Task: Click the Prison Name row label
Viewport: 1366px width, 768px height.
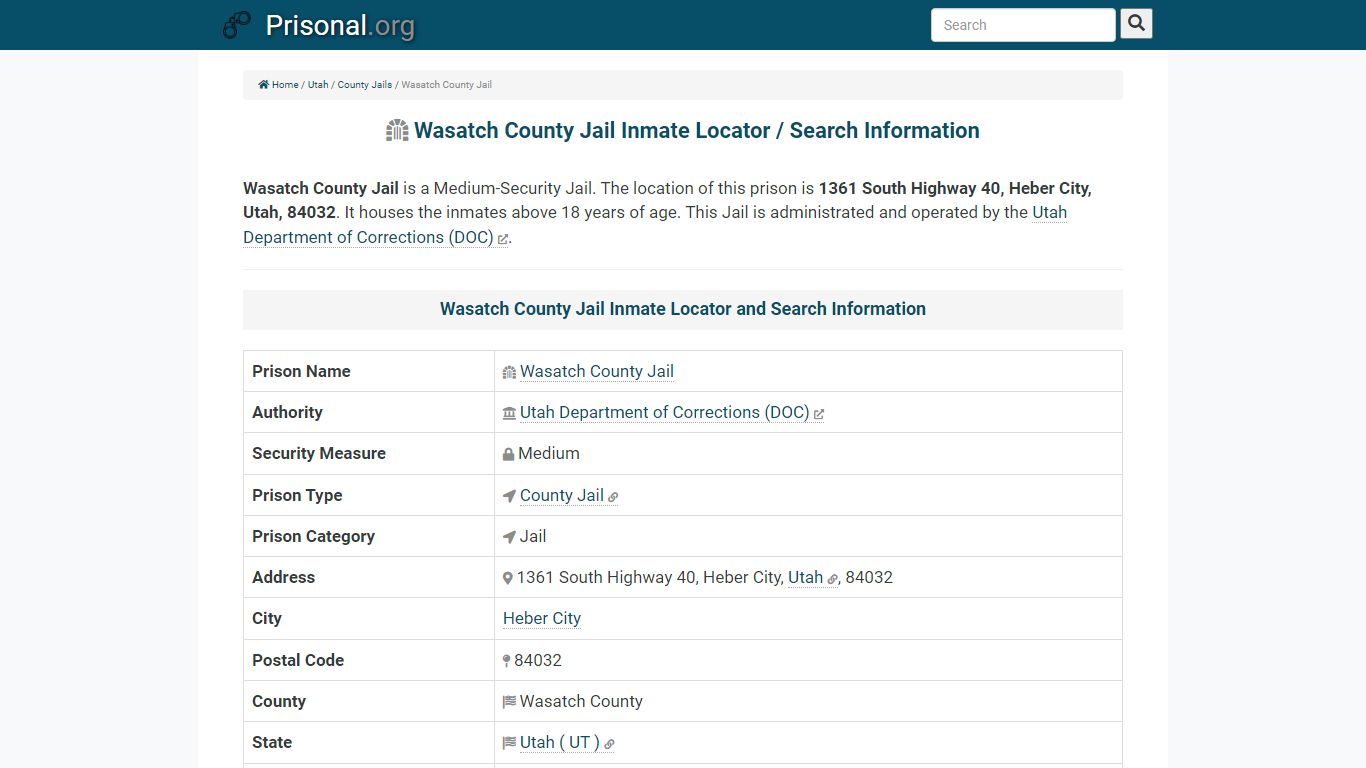Action: 301,371
